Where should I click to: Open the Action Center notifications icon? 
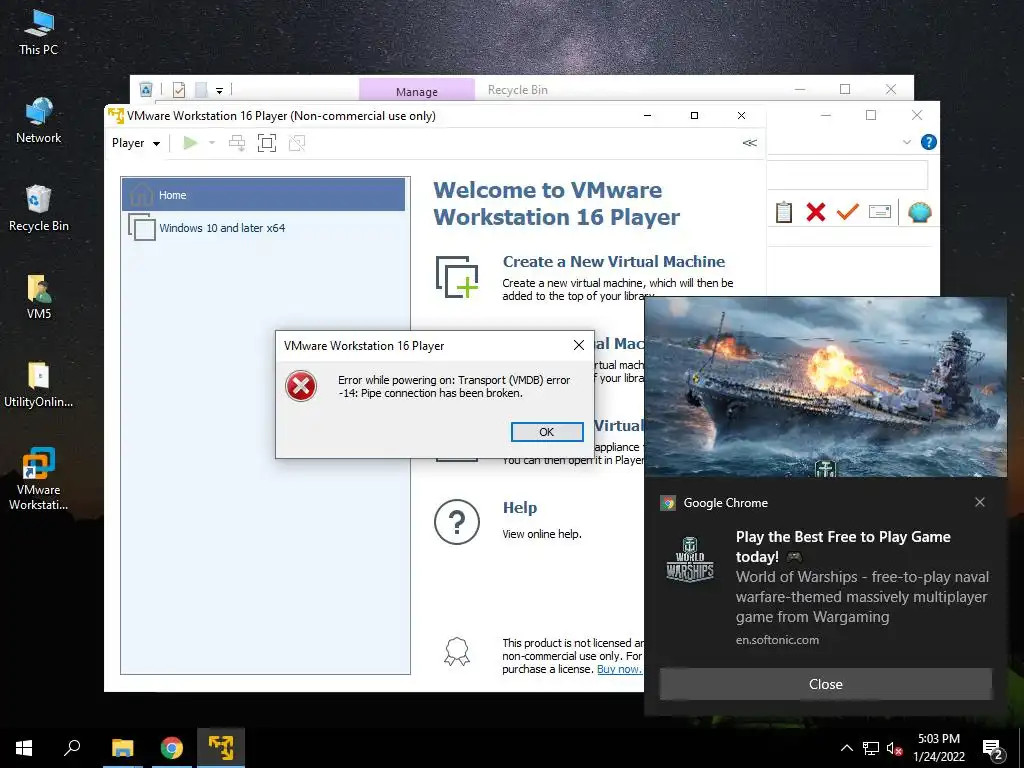[993, 749]
